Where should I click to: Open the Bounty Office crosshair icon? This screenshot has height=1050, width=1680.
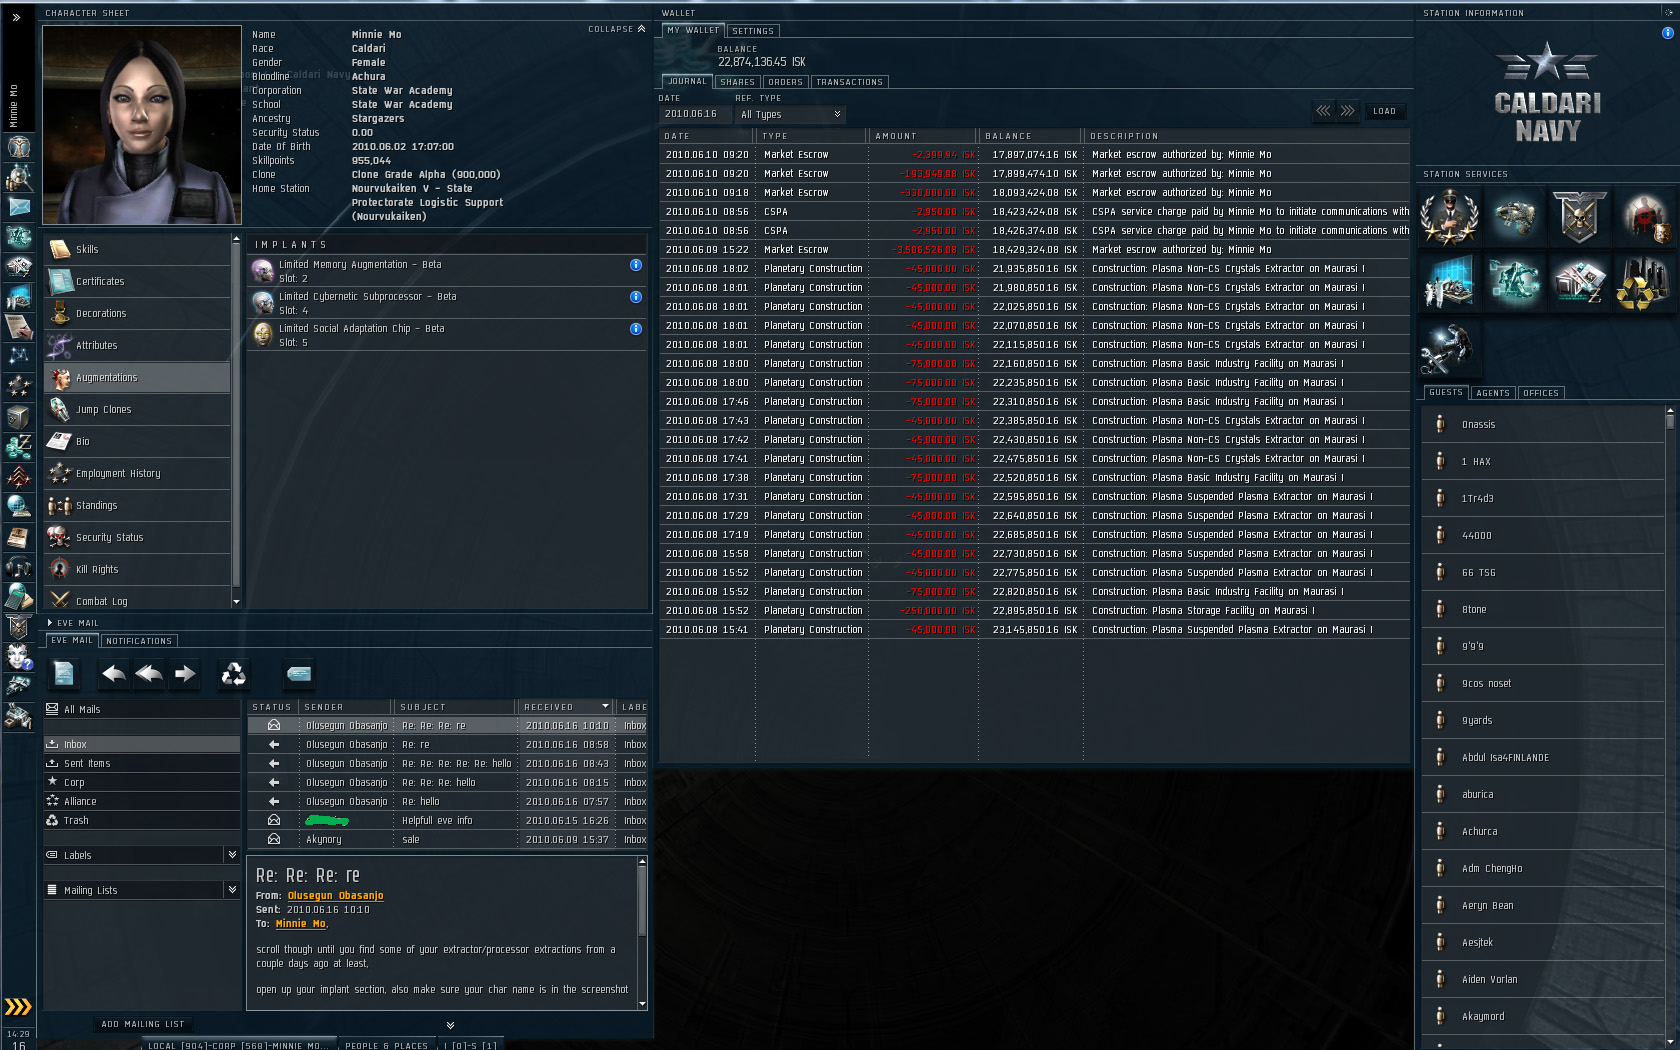(1643, 217)
